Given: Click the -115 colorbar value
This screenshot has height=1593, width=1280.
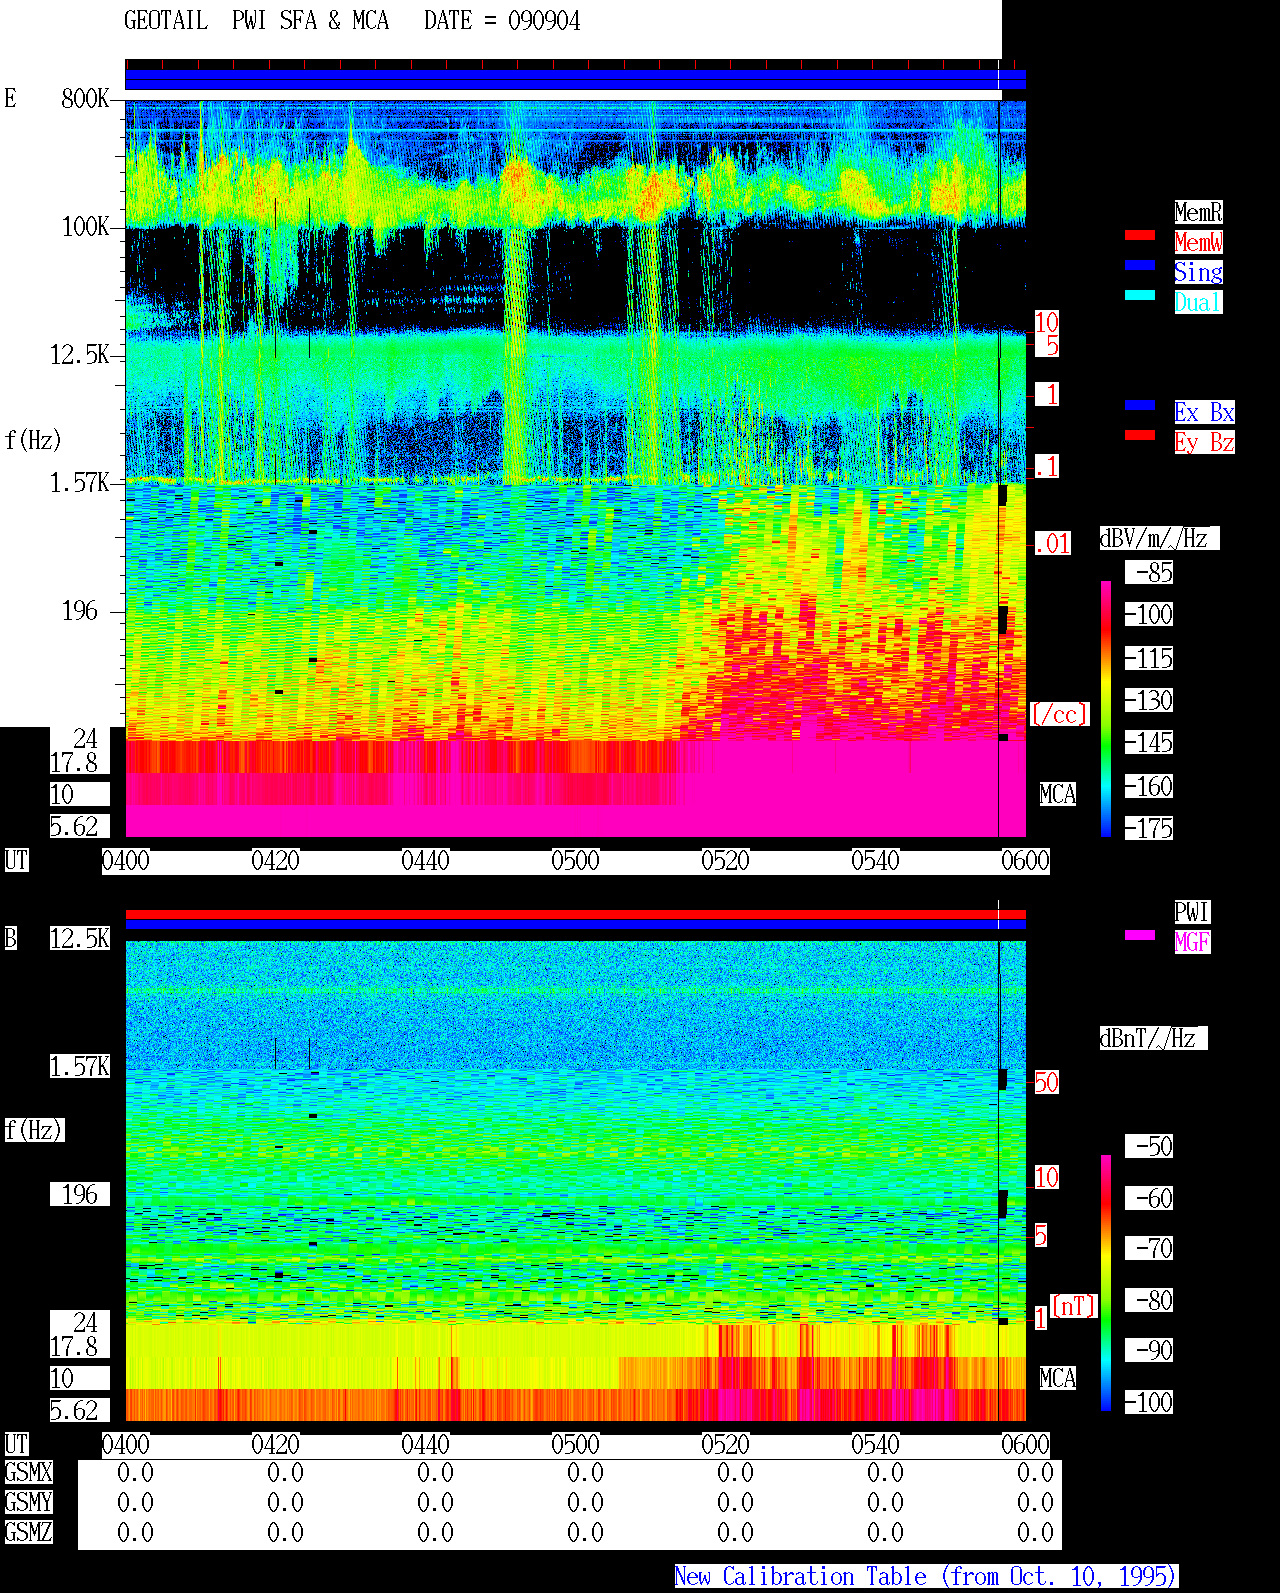Looking at the screenshot, I should click(x=1149, y=659).
